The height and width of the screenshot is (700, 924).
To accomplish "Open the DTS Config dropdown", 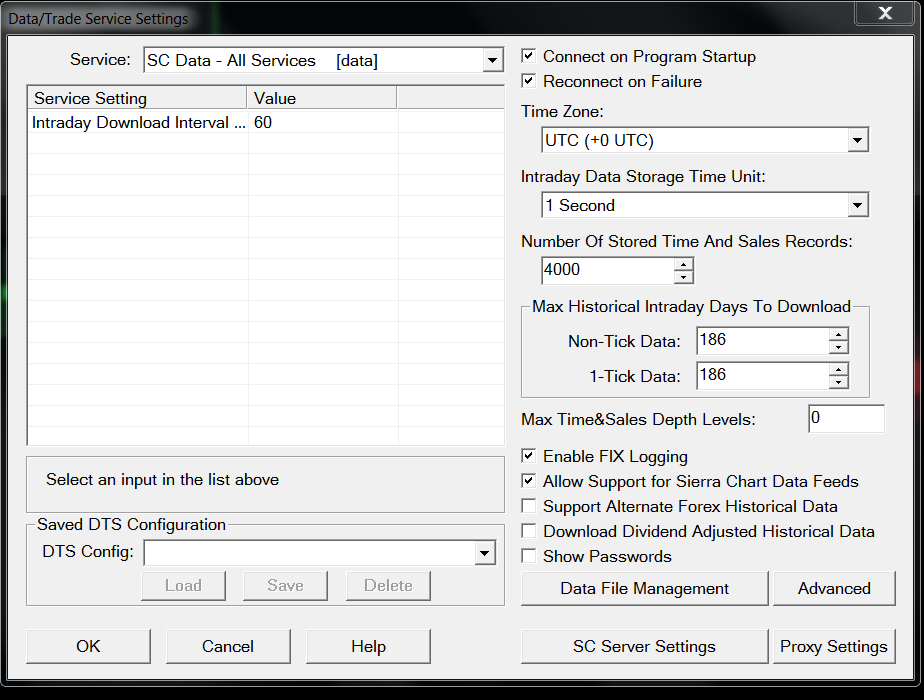I will 484,553.
